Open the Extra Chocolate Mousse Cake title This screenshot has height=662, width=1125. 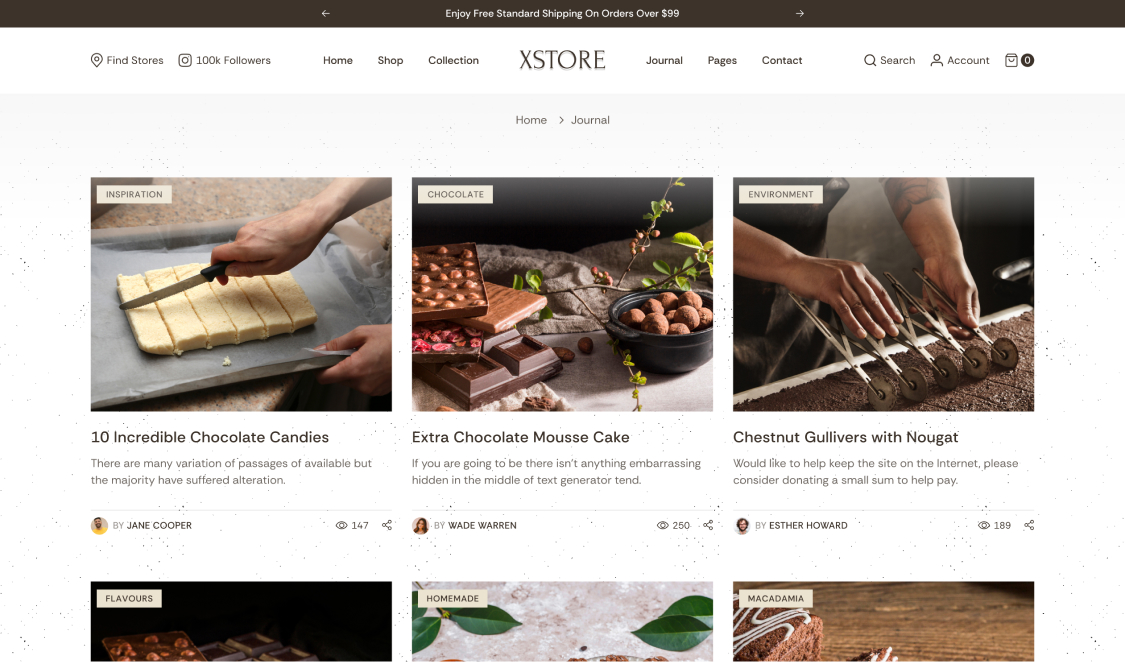coord(520,437)
